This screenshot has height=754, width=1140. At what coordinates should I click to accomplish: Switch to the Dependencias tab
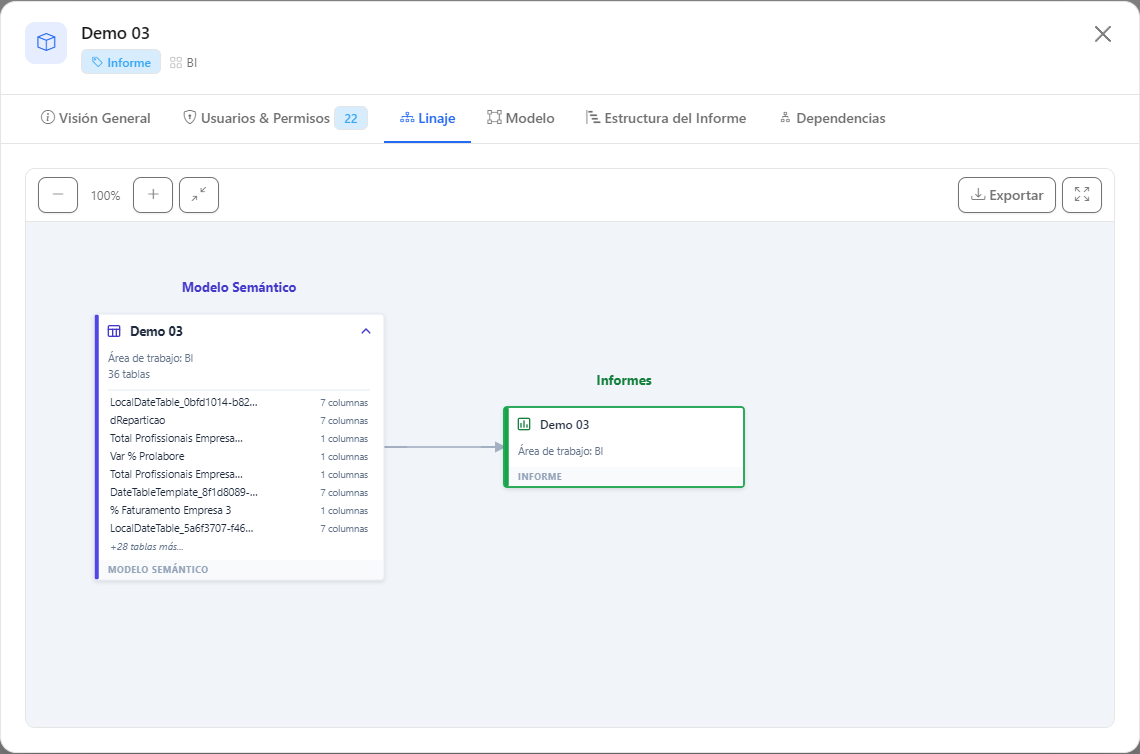coord(832,119)
